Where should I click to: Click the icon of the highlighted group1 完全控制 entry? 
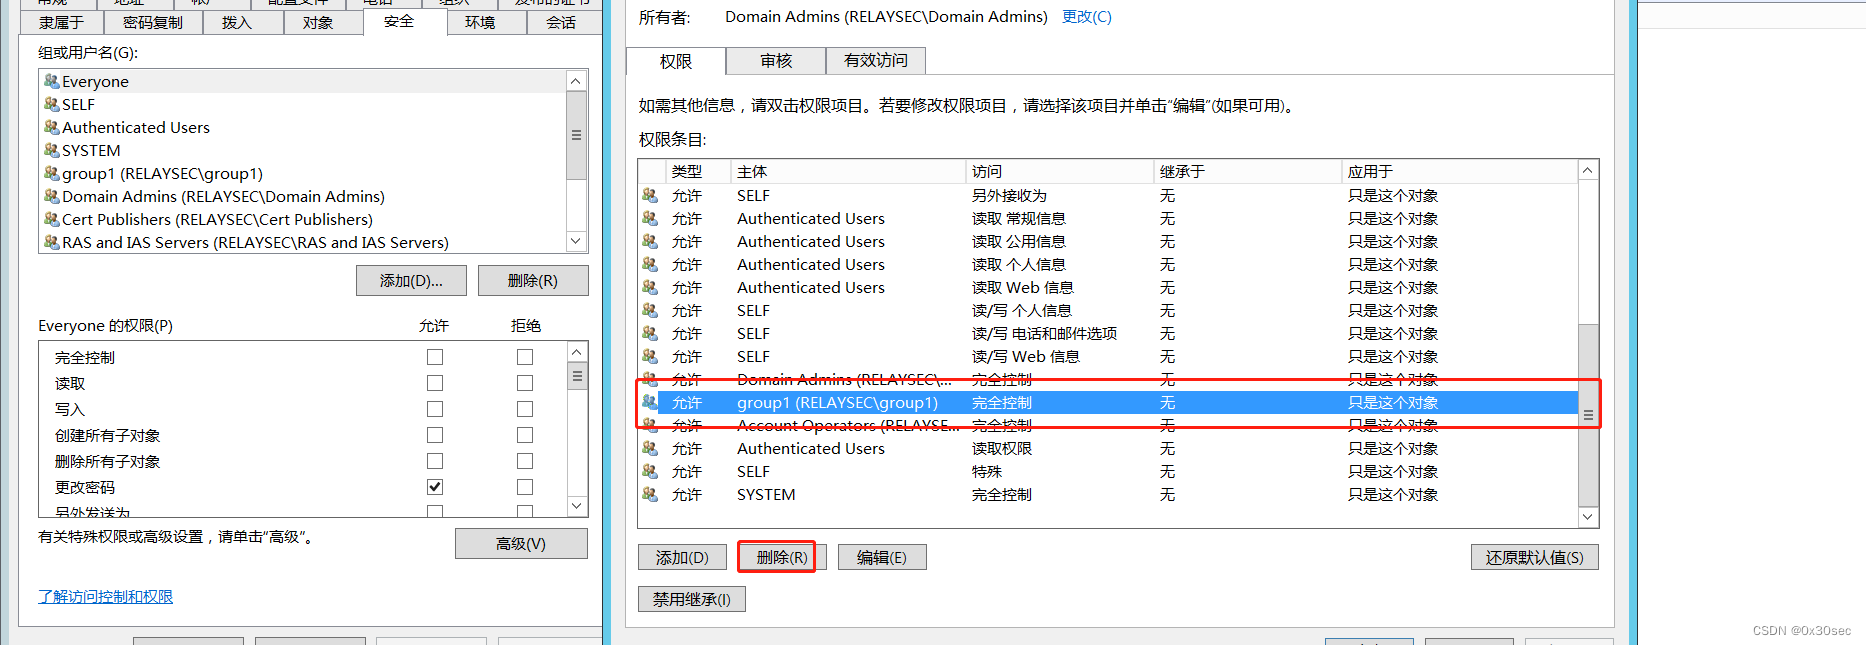(x=650, y=402)
